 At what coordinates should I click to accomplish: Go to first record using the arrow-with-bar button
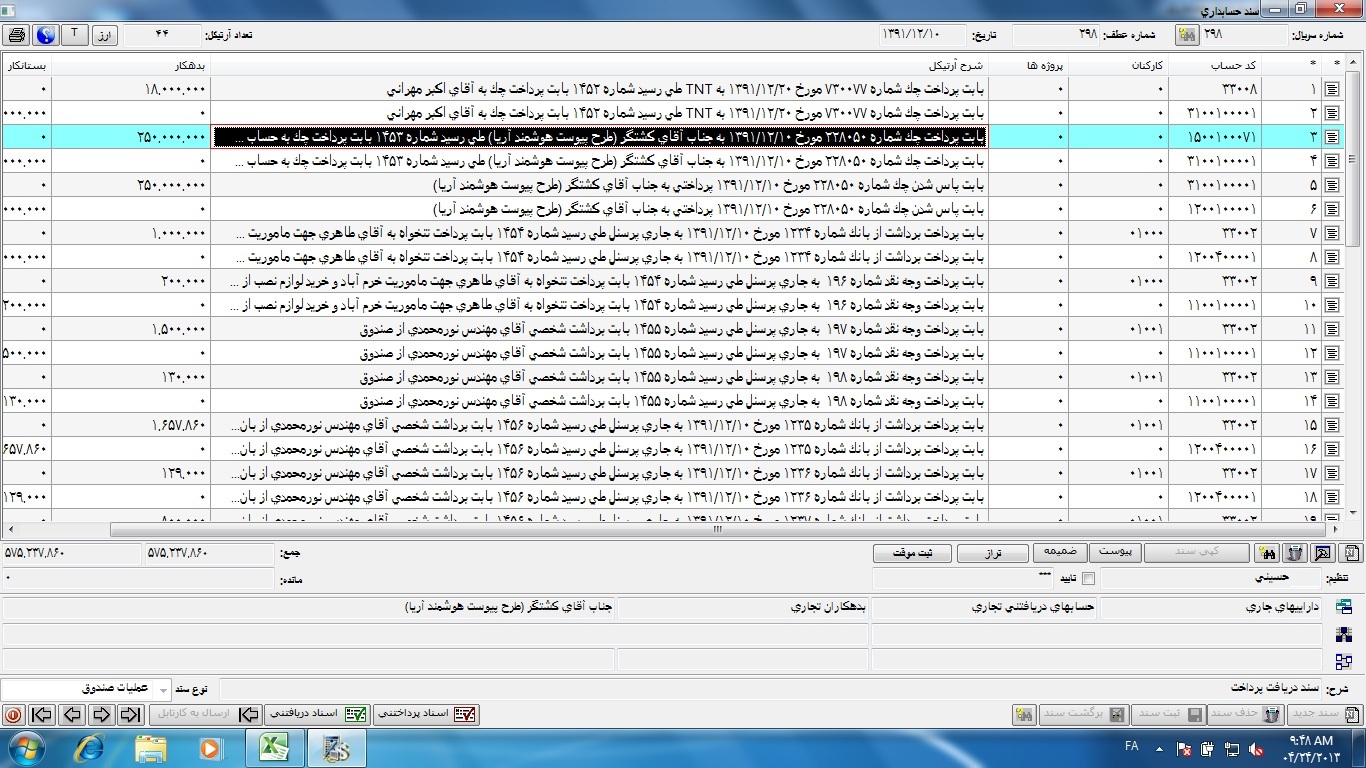pos(42,715)
